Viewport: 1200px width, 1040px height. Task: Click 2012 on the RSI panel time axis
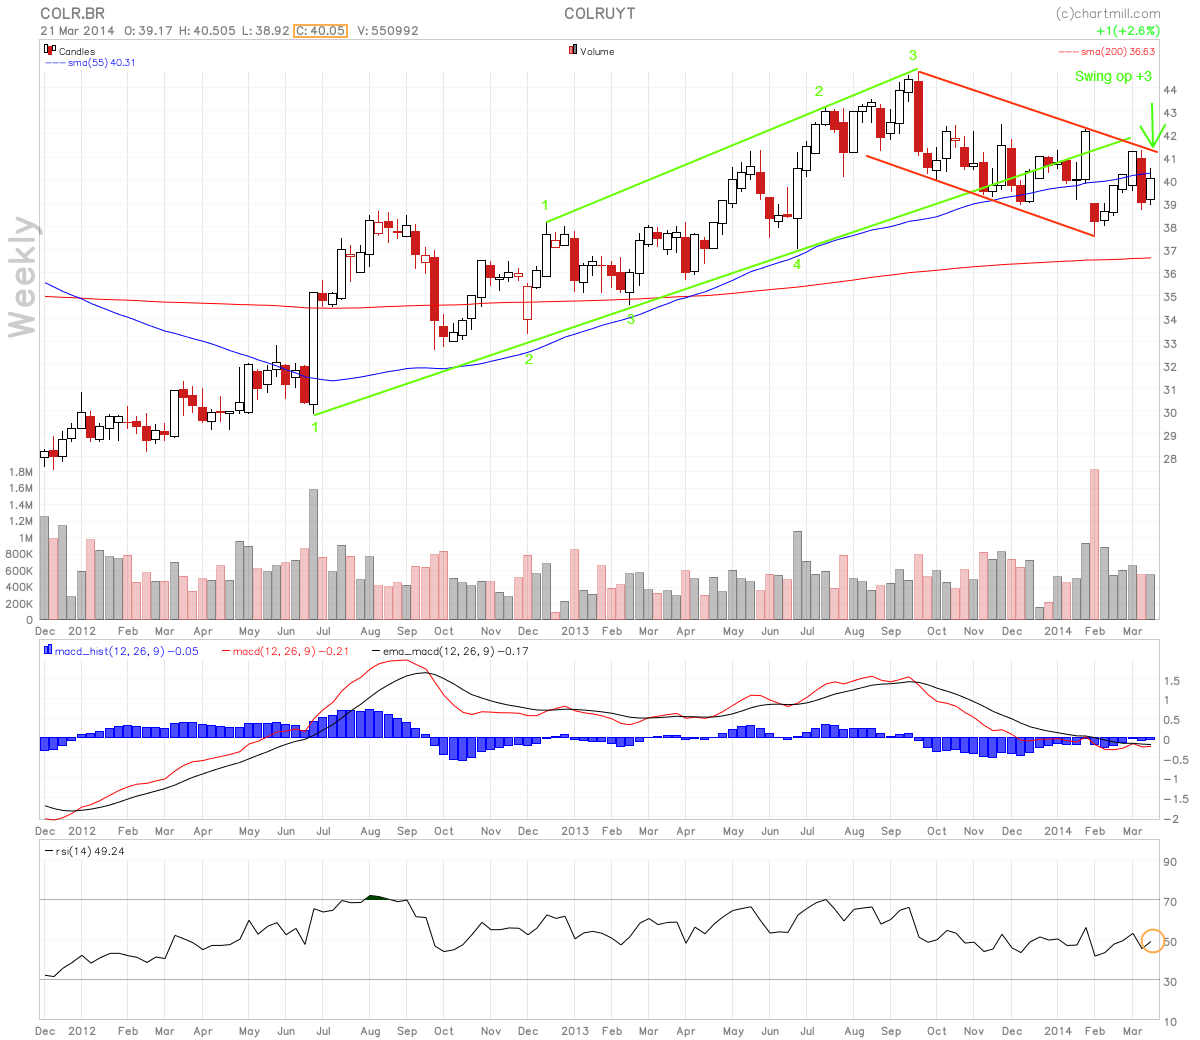point(82,1031)
